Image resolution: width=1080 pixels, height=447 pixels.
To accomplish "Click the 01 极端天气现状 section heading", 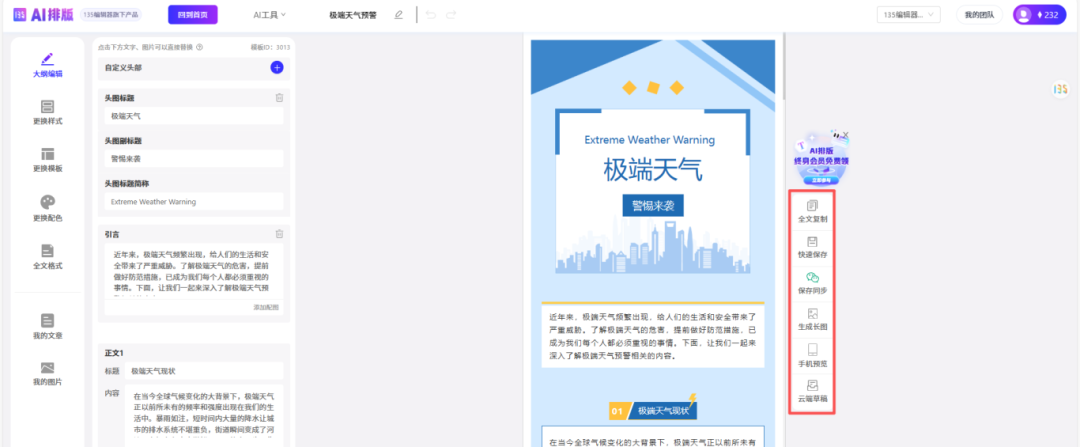I will pos(653,410).
